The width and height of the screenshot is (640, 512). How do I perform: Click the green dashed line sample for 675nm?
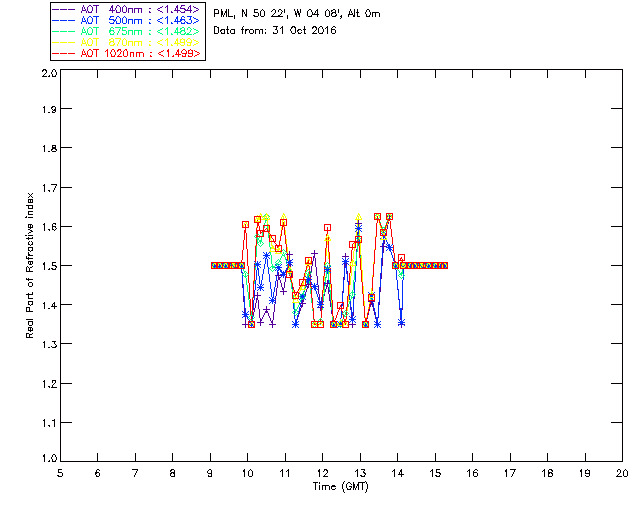[64, 32]
